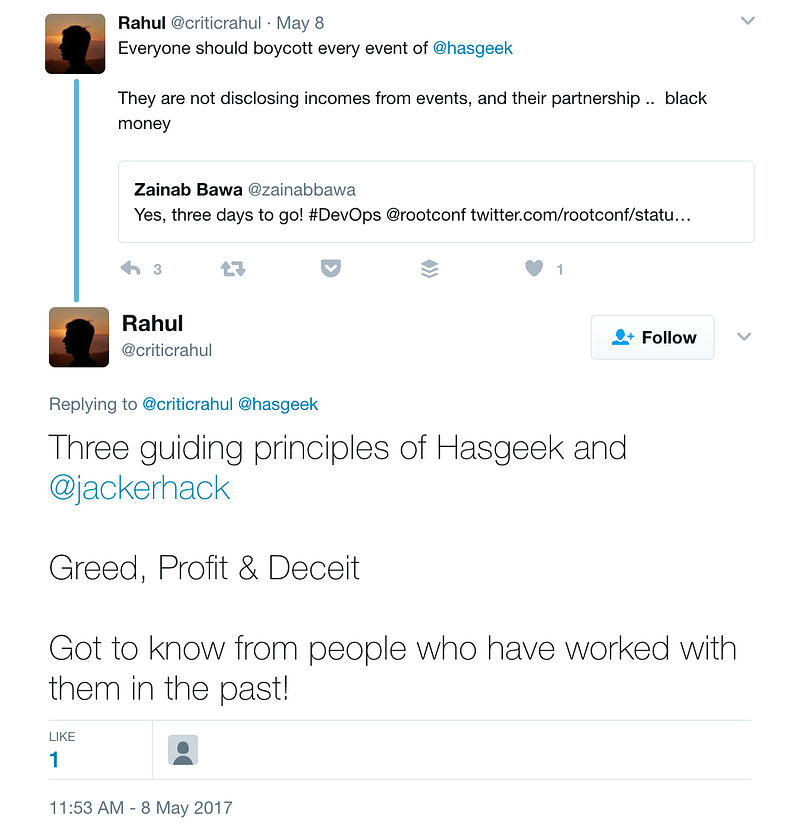
Task: Open the May 8 date on the top tweet
Action: click(300, 23)
